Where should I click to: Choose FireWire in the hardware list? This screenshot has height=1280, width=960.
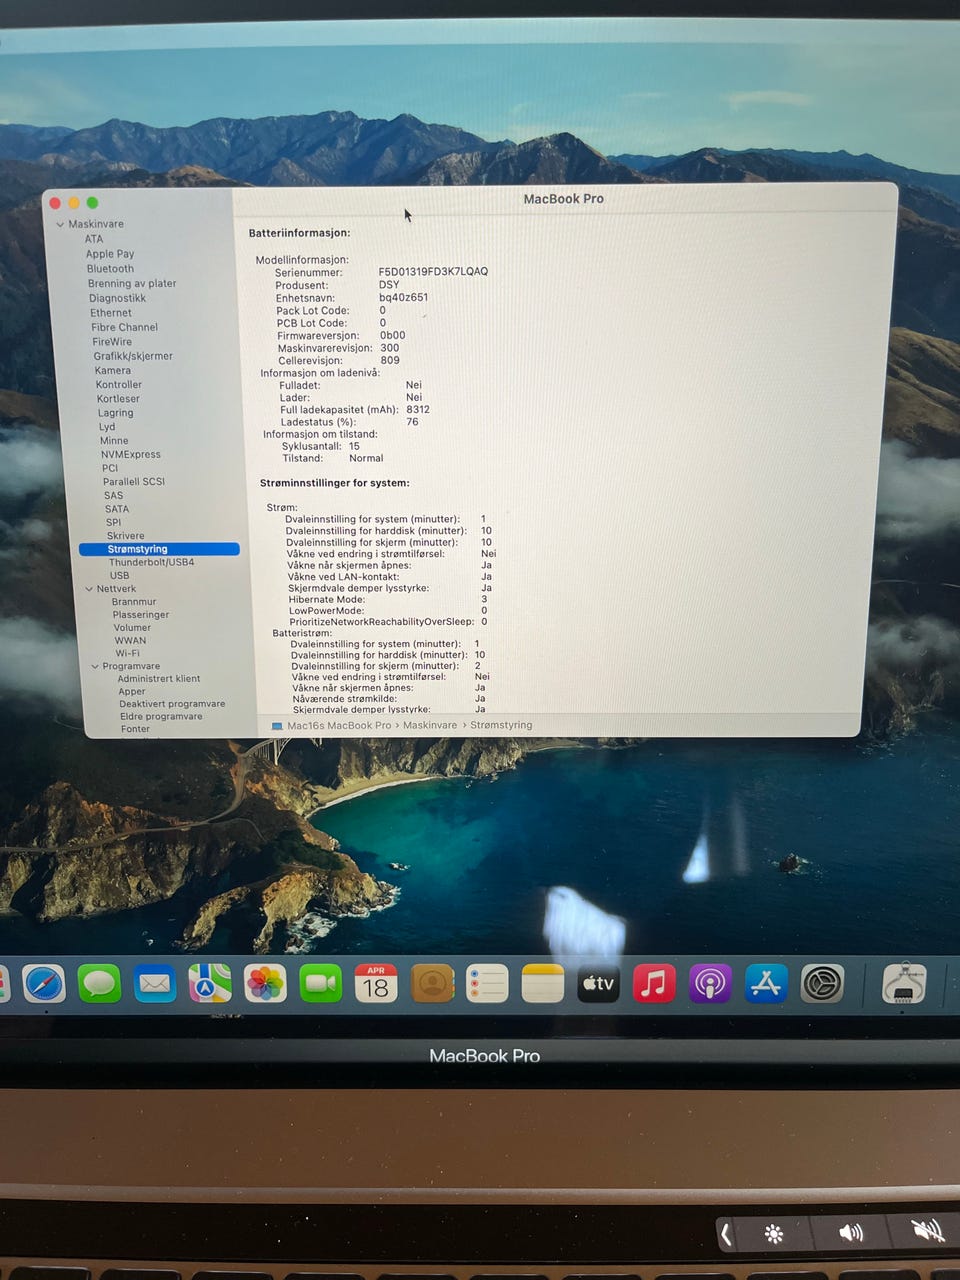pos(112,342)
